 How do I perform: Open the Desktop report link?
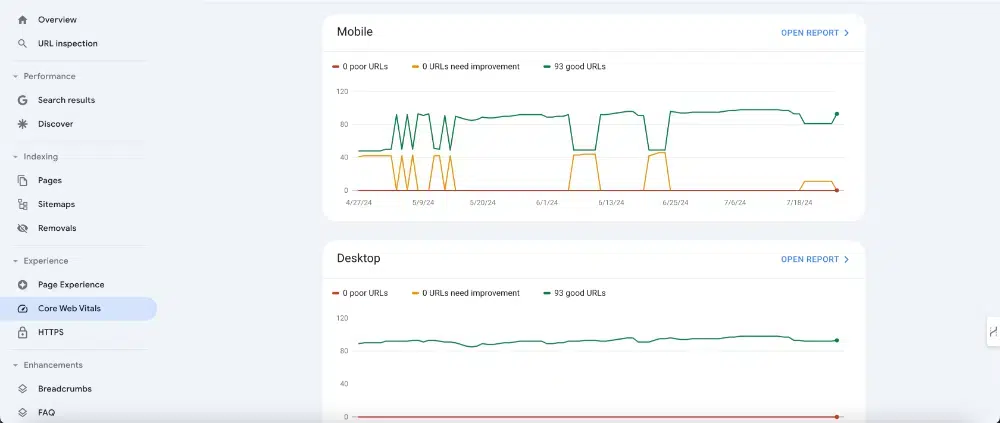point(815,259)
